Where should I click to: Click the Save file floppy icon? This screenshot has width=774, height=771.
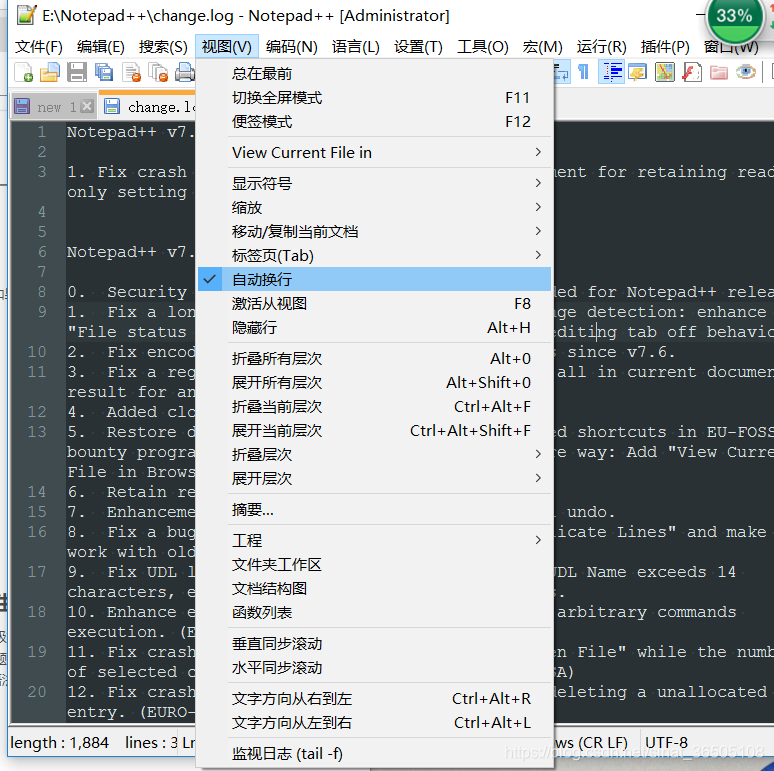point(77,73)
